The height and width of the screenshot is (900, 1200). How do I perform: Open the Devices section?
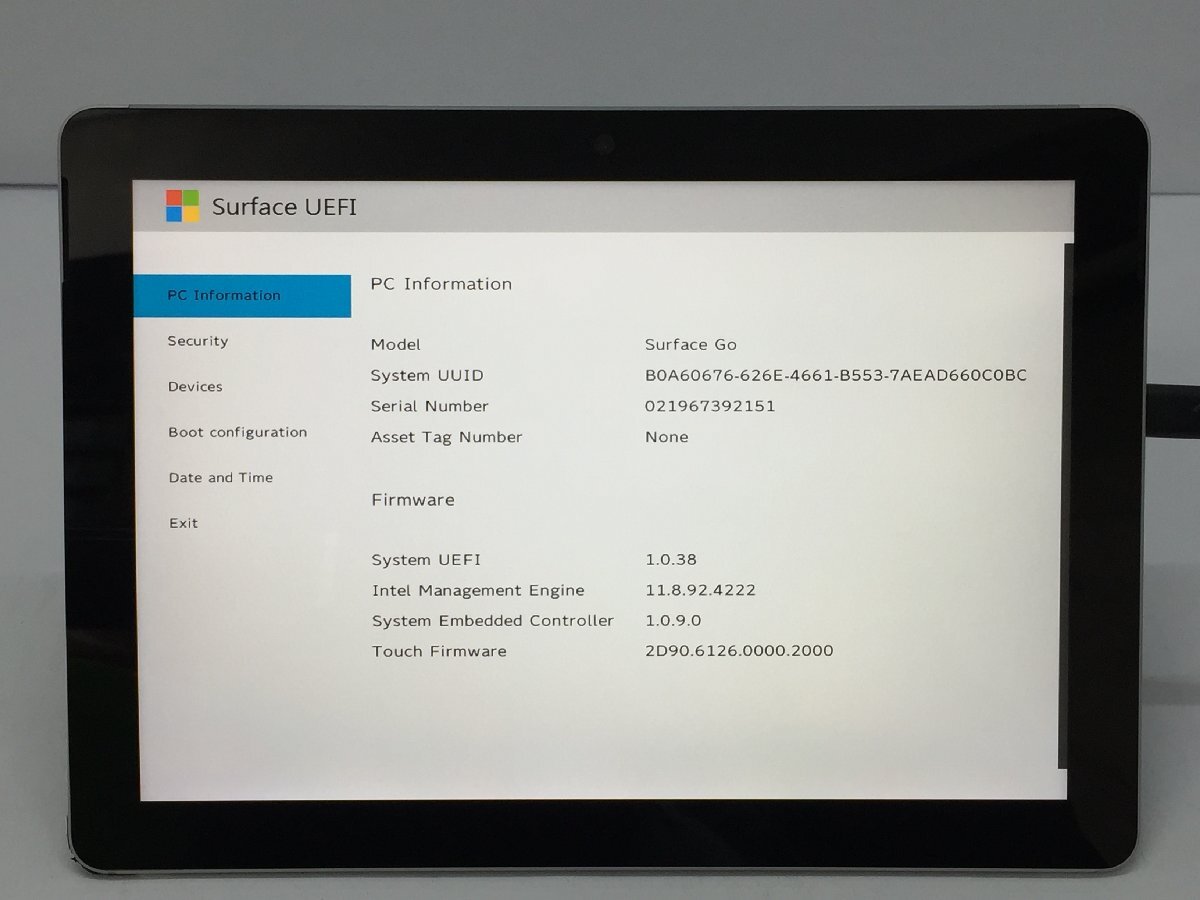click(195, 387)
